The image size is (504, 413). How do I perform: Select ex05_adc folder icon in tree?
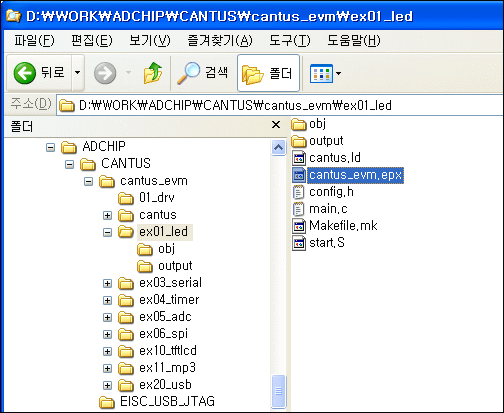coord(126,317)
